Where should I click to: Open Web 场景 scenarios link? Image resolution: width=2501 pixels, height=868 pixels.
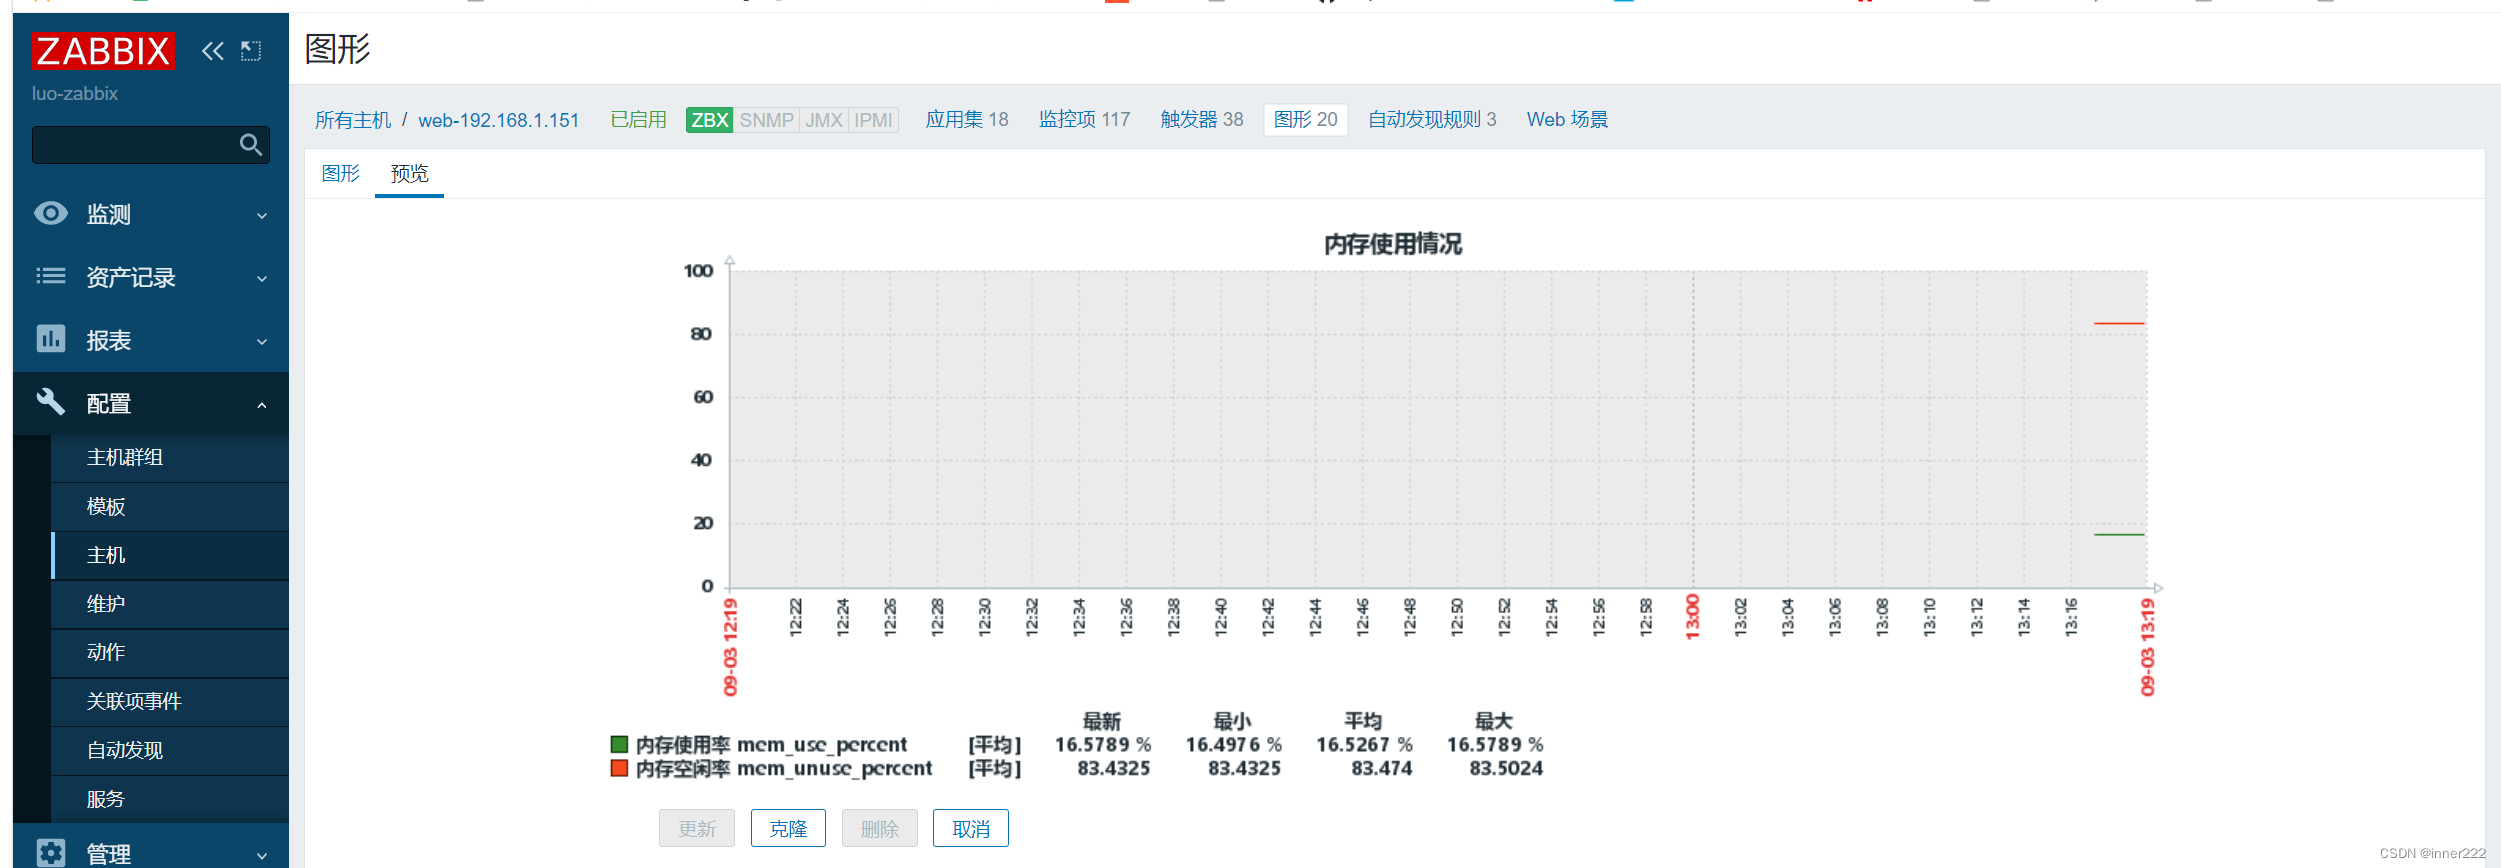point(1567,120)
